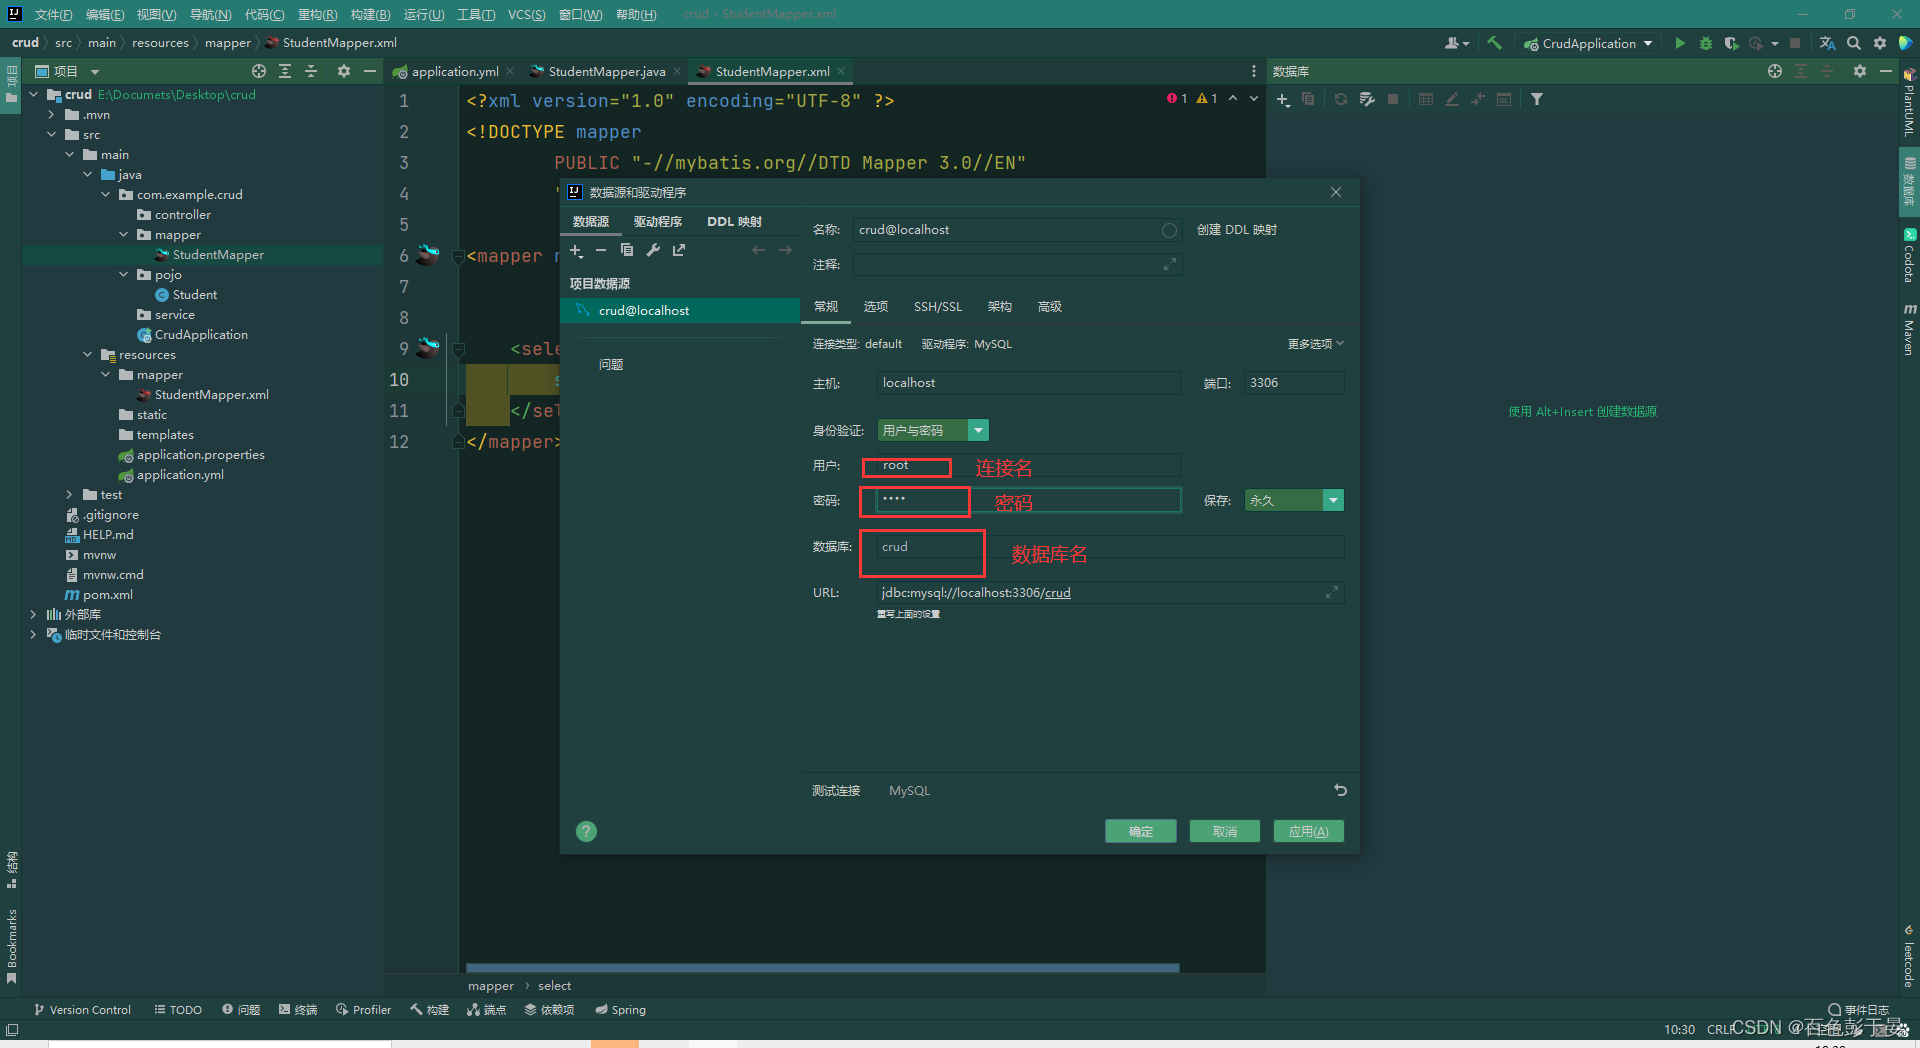Viewport: 1920px width, 1048px height.
Task: Select crud@localhost in data source list
Action: [x=680, y=311]
